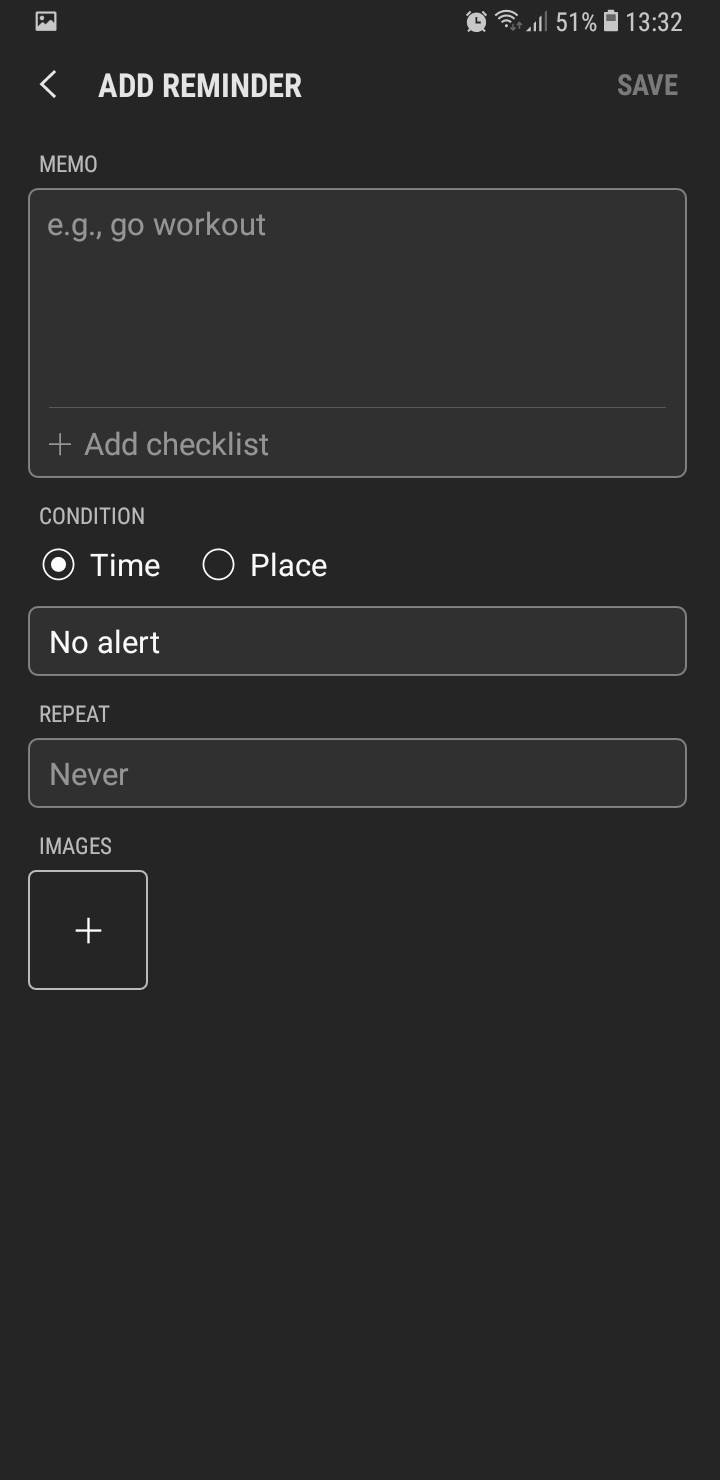720x1480 pixels.
Task: Save the reminder with SAVE
Action: [647, 85]
